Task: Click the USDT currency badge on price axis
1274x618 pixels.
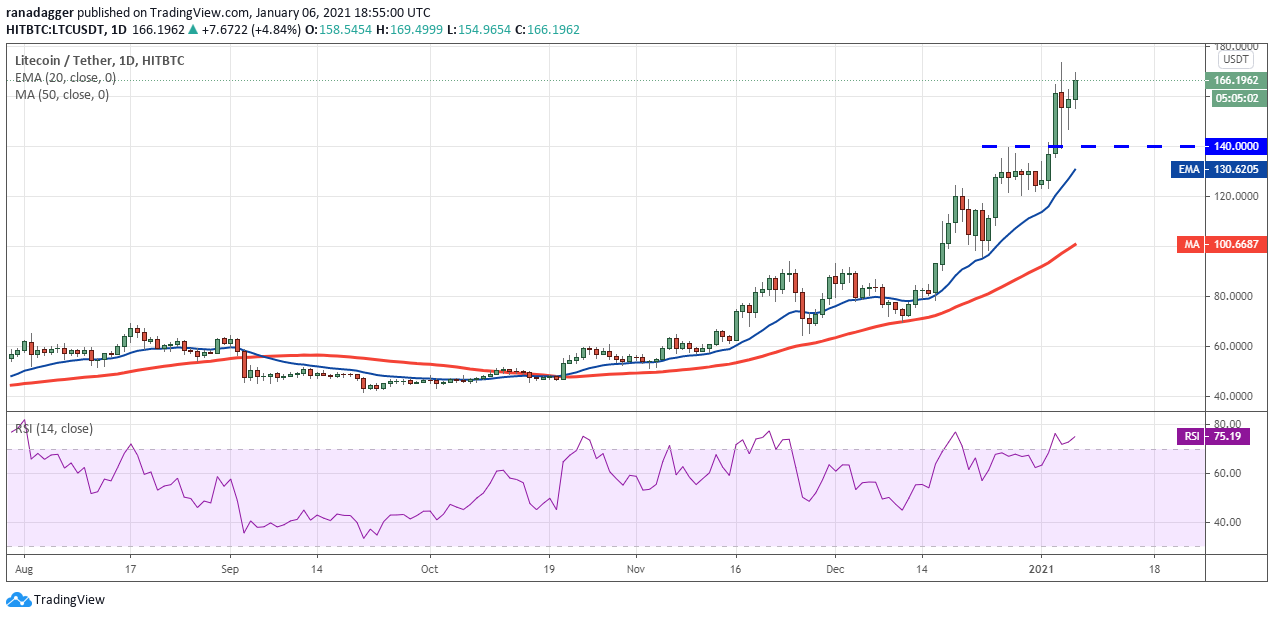Action: pyautogui.click(x=1236, y=60)
